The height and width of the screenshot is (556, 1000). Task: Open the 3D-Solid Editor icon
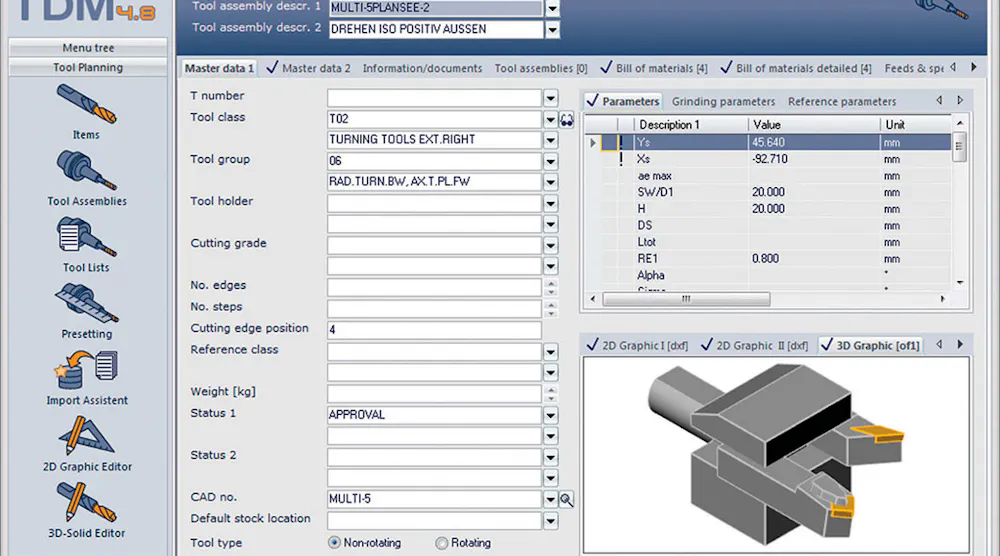[86, 502]
